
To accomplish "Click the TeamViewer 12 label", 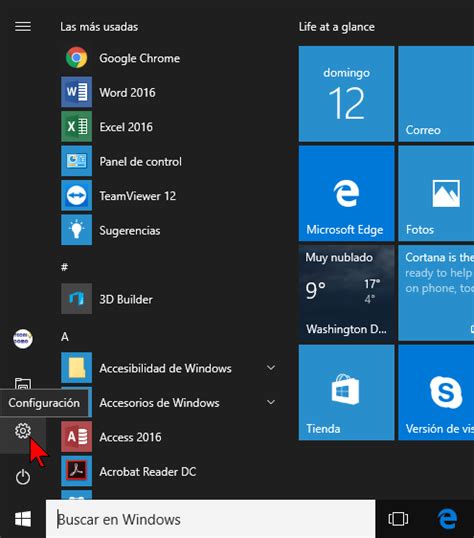I will (x=138, y=196).
